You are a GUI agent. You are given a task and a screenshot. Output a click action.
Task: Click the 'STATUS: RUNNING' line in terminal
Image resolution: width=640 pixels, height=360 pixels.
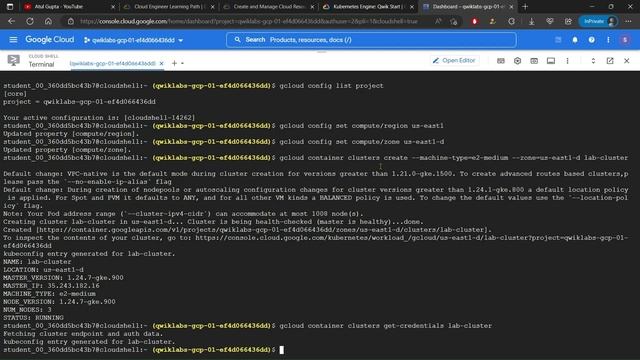pyautogui.click(x=33, y=318)
